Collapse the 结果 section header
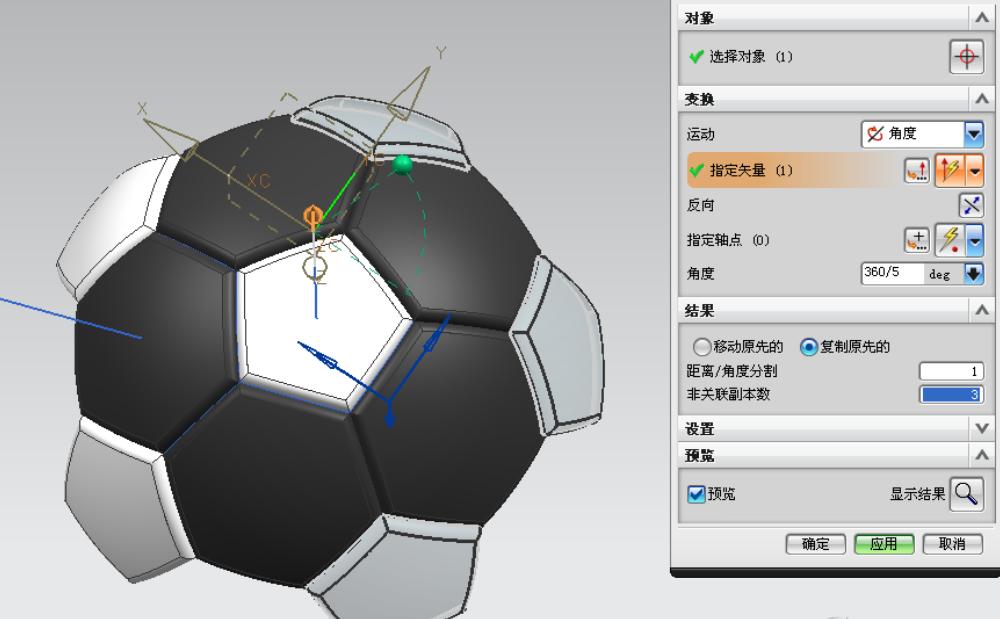 click(x=984, y=310)
